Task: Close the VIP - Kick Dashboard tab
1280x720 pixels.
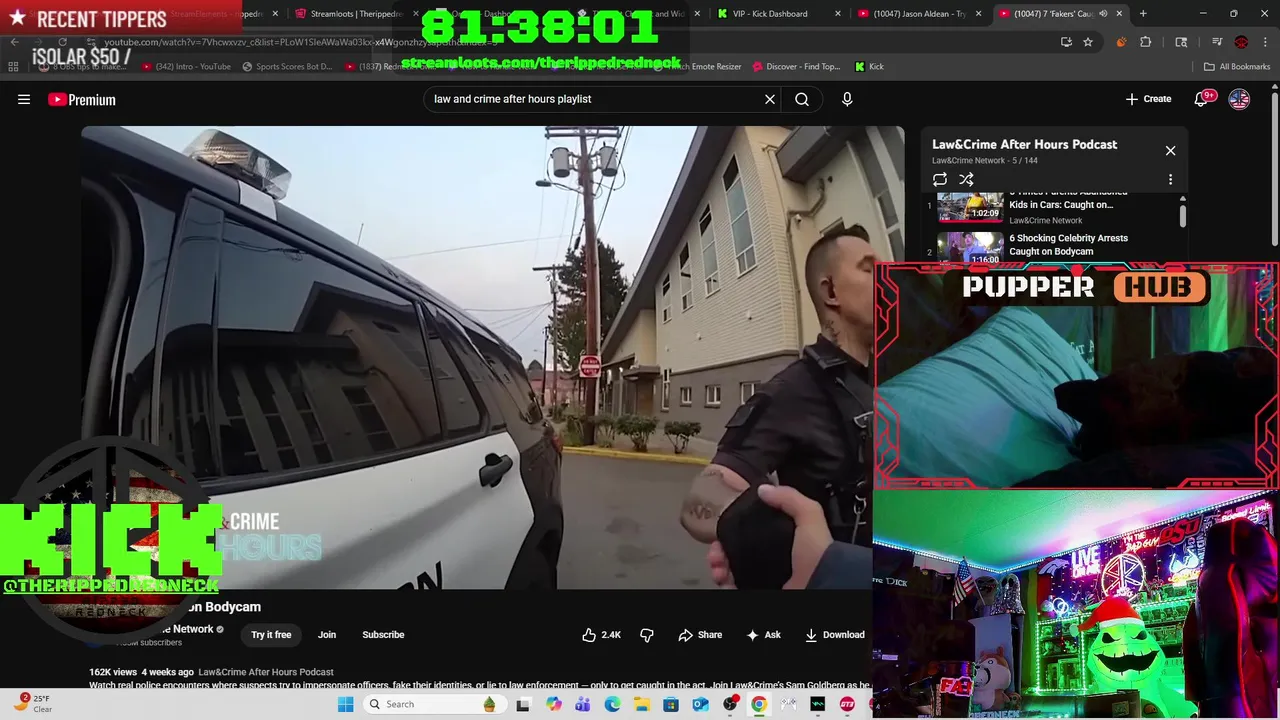Action: click(x=838, y=14)
